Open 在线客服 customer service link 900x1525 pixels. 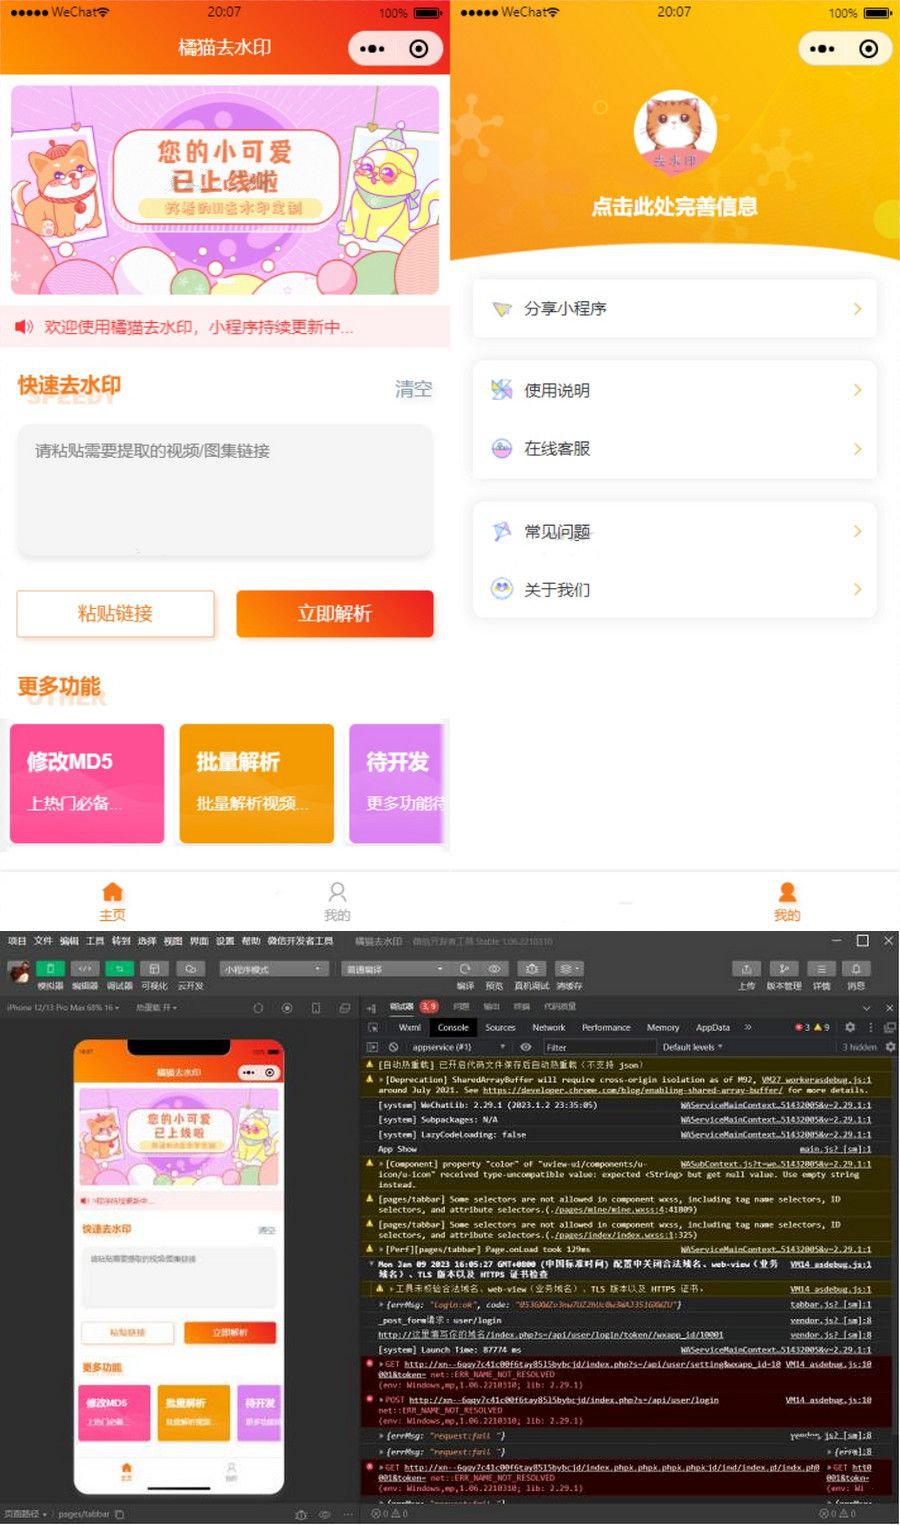click(x=673, y=448)
